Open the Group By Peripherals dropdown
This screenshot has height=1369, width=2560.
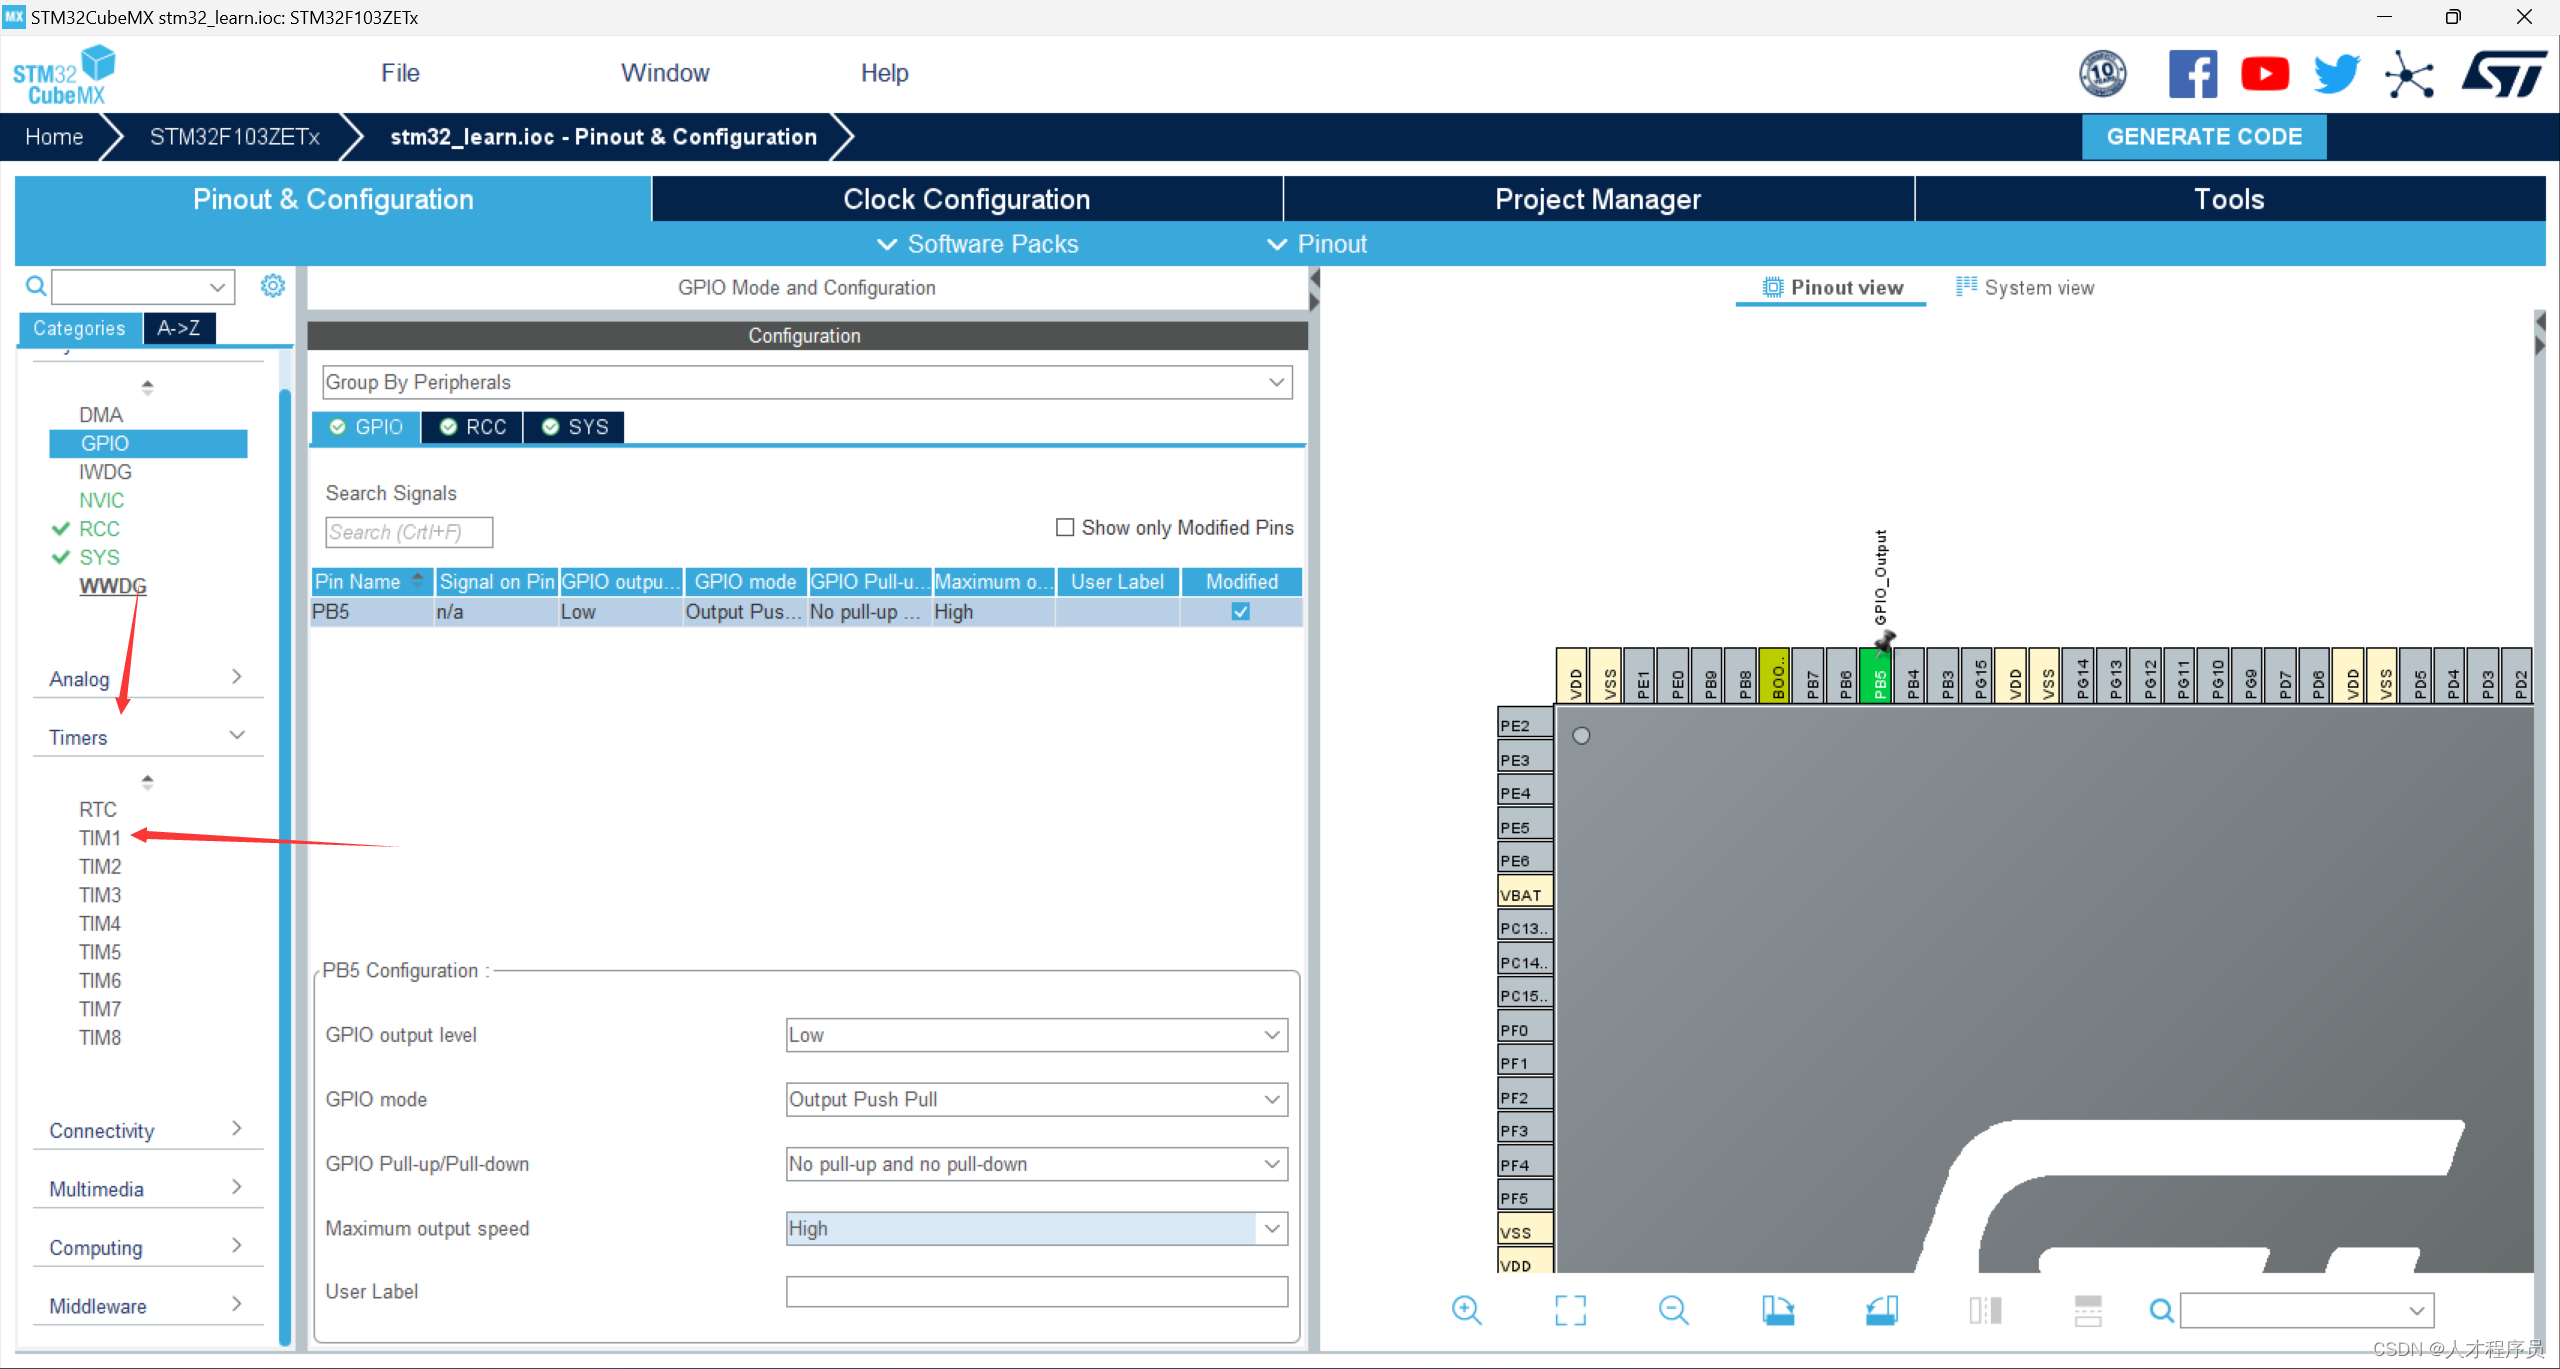806,382
